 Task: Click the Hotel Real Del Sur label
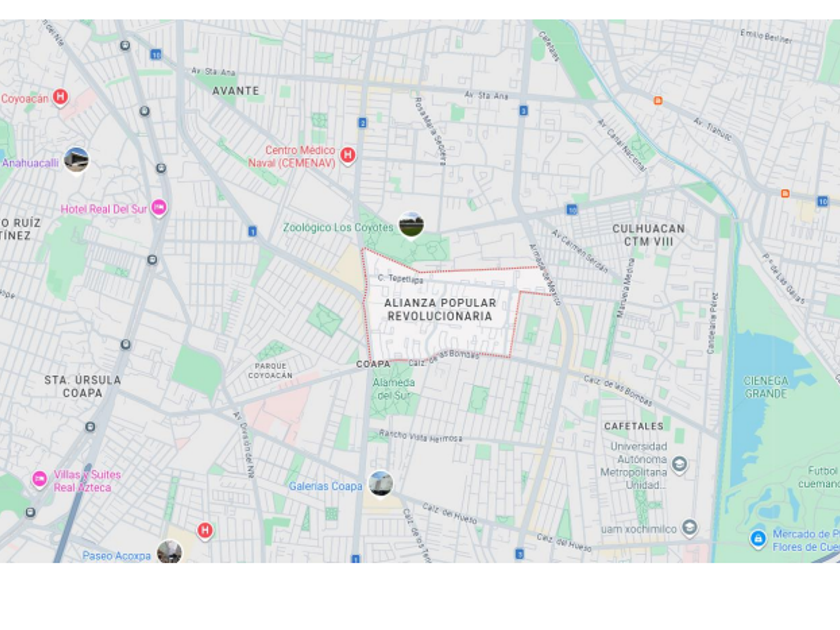[x=104, y=209]
